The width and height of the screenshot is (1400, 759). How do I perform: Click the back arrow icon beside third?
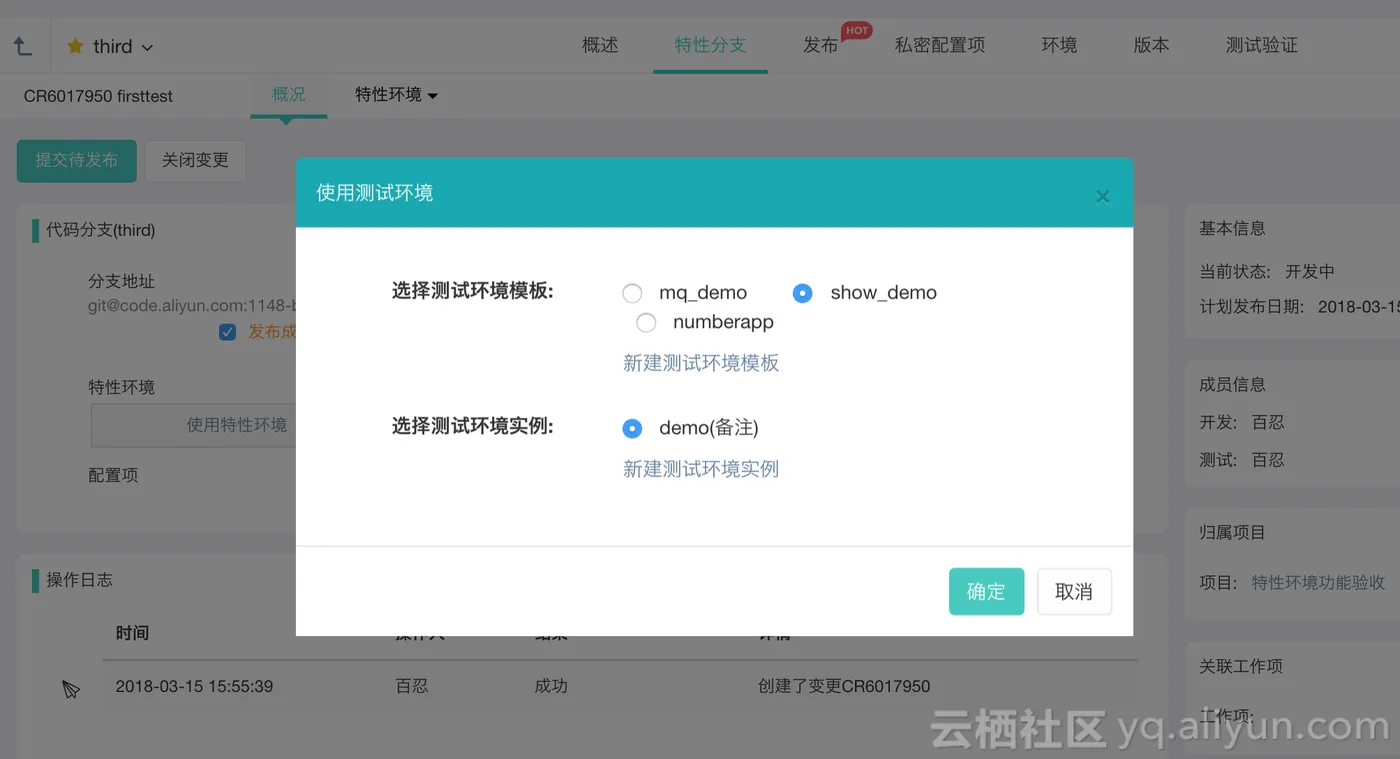(x=23, y=46)
